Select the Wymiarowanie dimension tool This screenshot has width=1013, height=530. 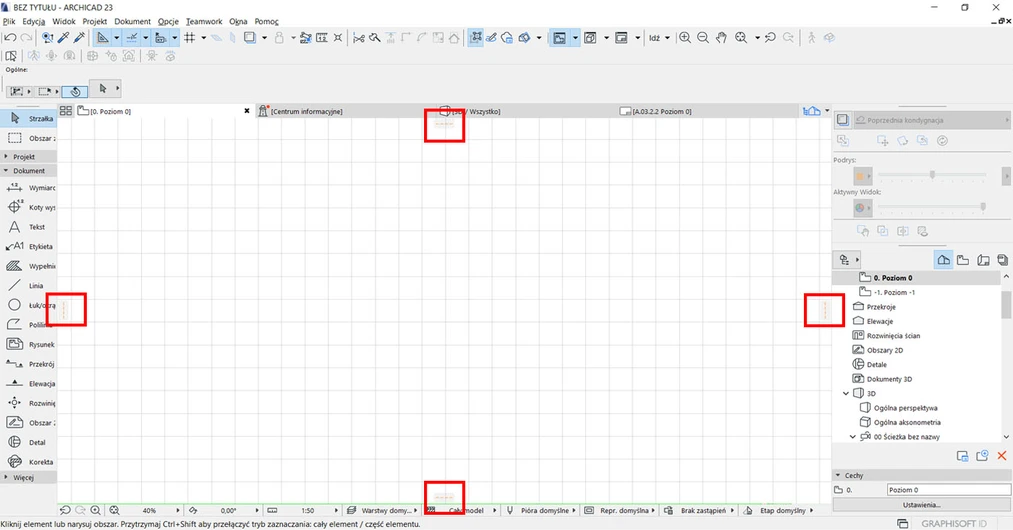coord(29,188)
